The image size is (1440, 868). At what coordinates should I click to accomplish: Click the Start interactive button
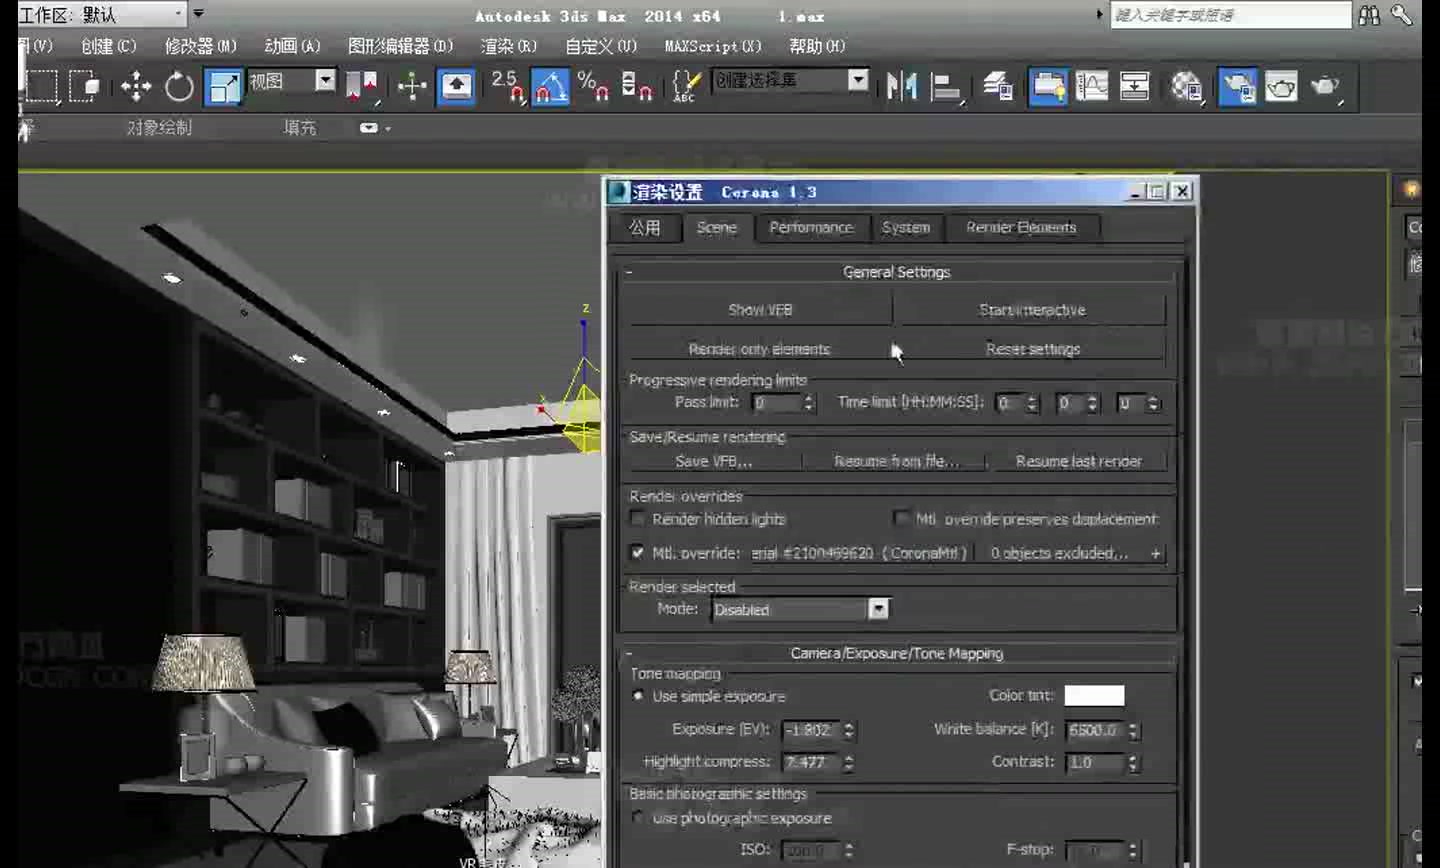tap(1032, 310)
